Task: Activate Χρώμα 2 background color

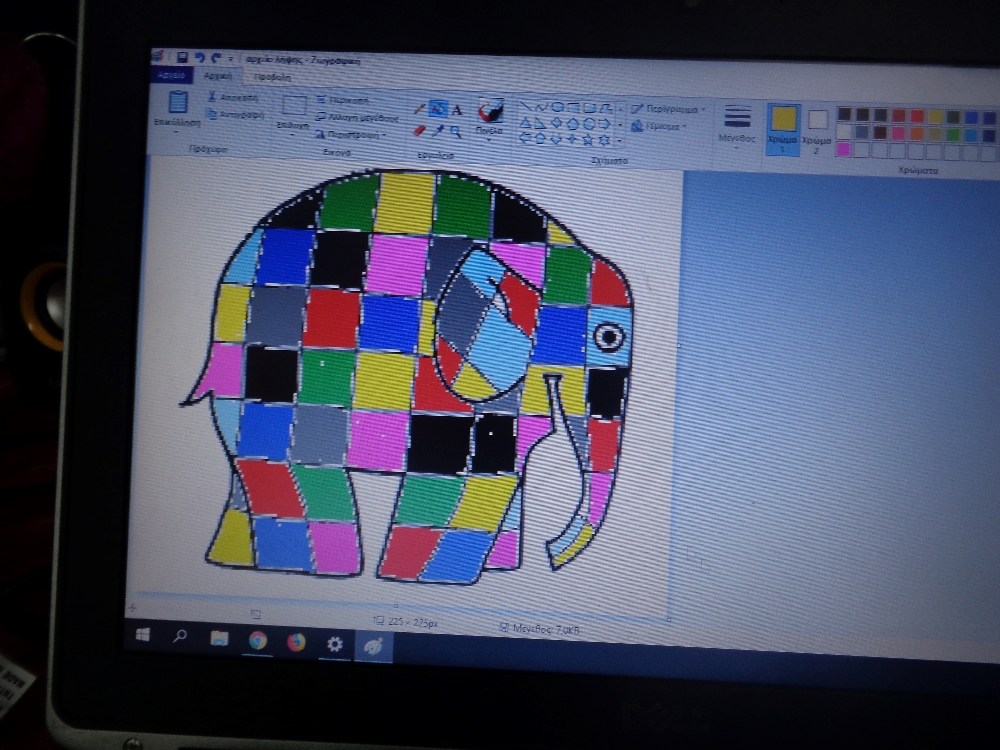Action: pos(817,131)
